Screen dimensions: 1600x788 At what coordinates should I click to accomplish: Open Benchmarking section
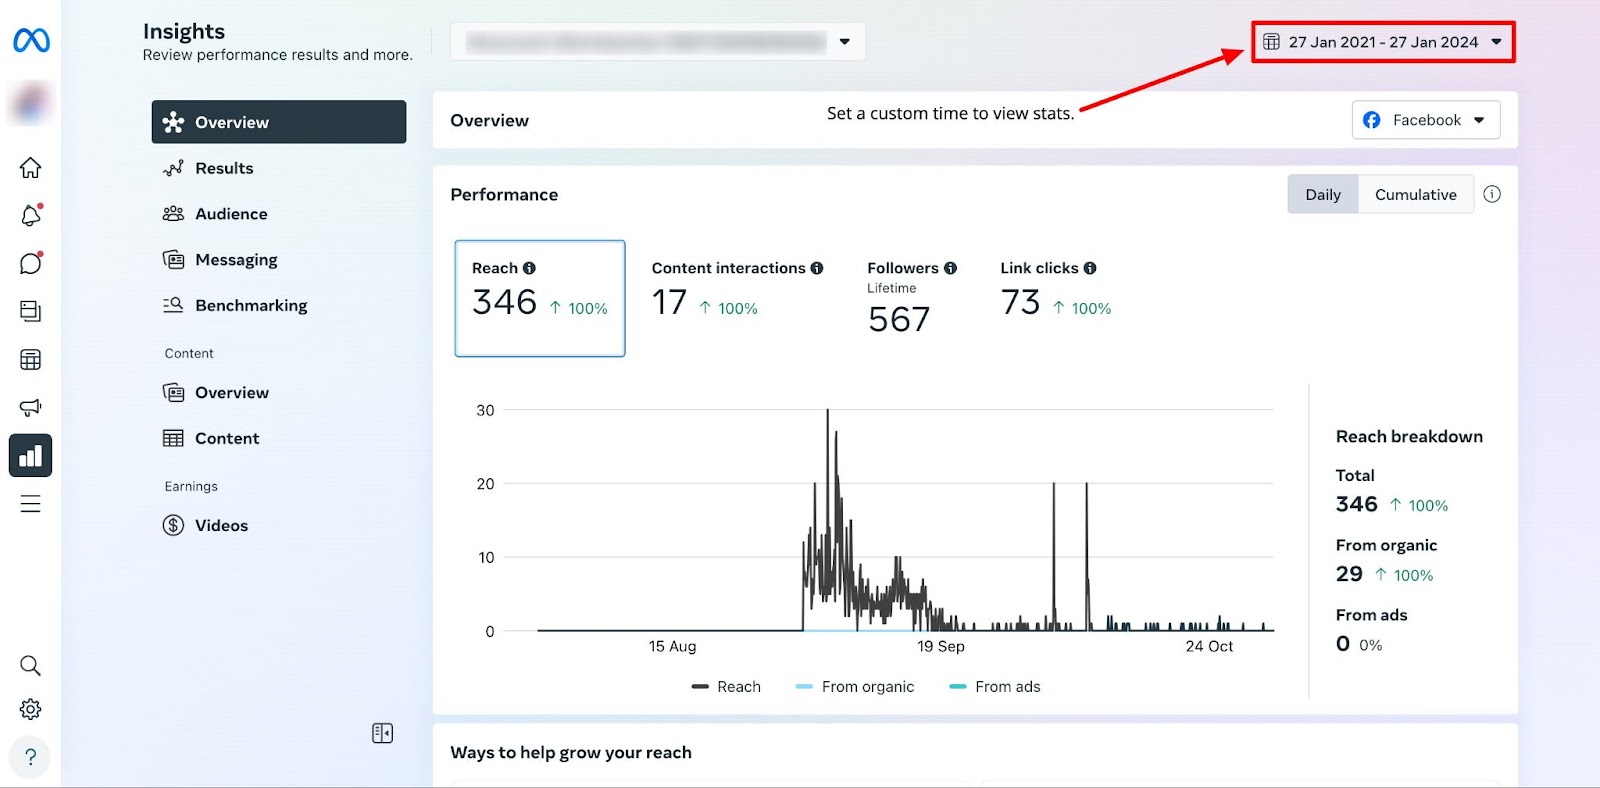[x=279, y=305]
